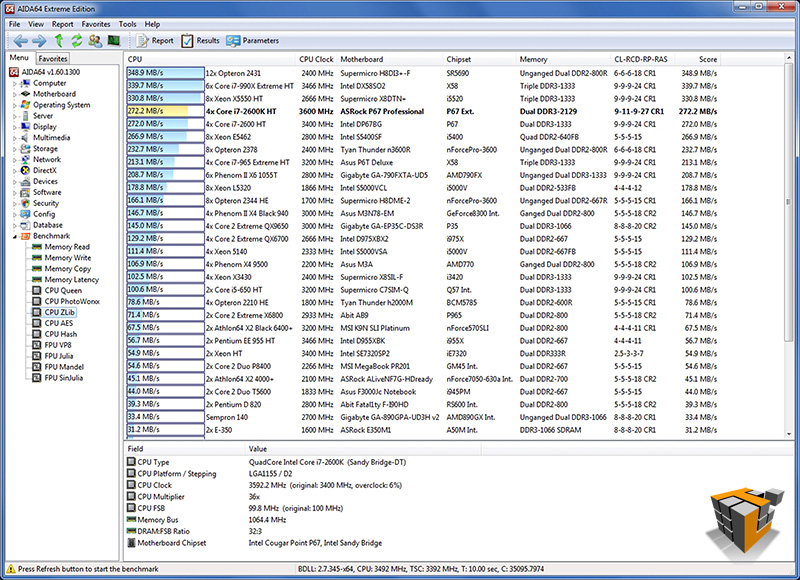Click the 348.9 MB/s result bar
Screen dimensions: 800x580
[165, 73]
